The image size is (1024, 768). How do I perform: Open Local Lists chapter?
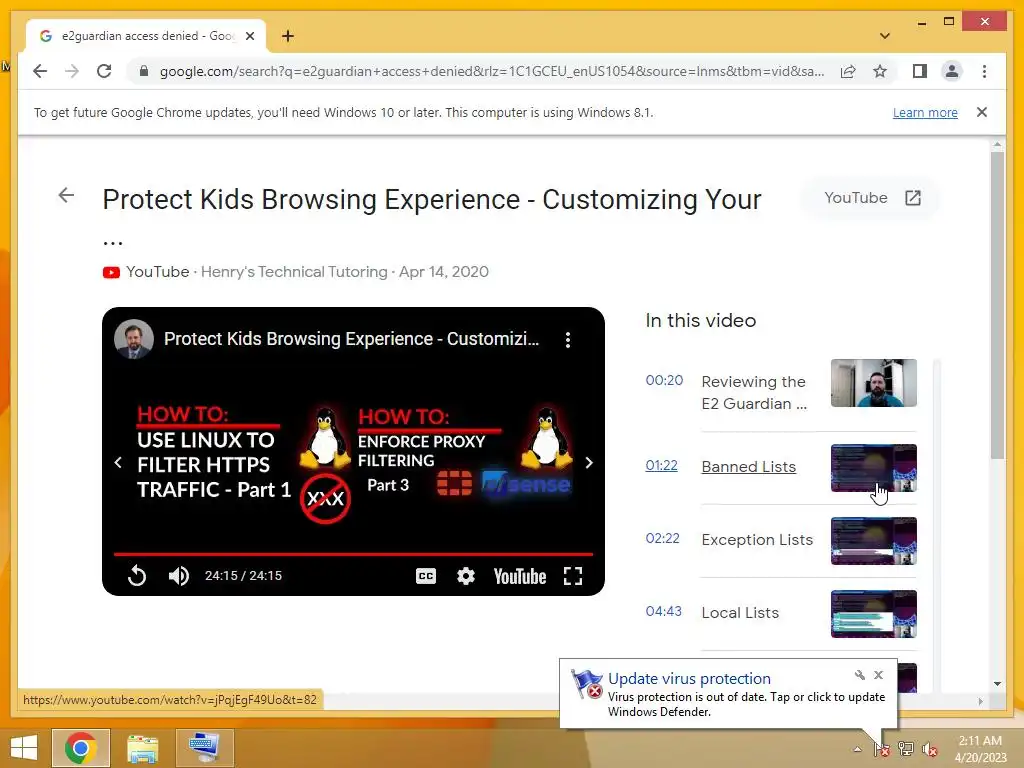(x=741, y=613)
